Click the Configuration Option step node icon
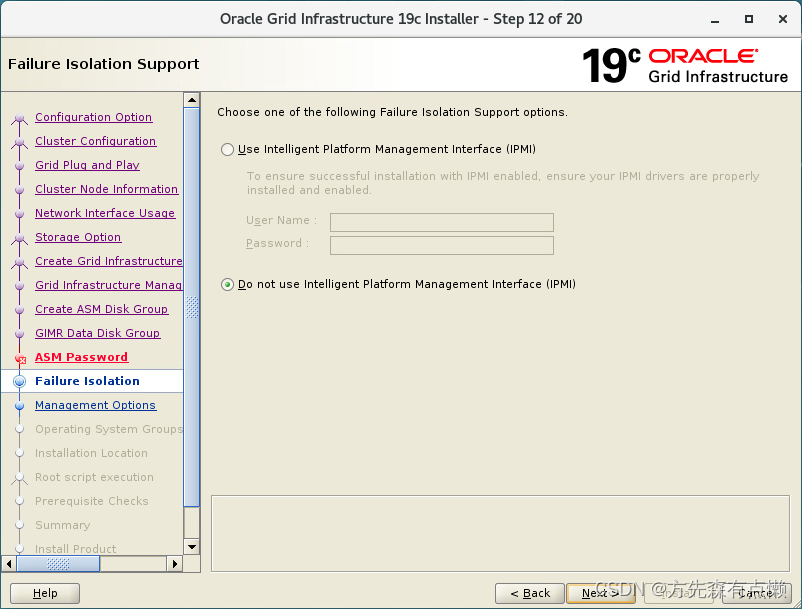Viewport: 802px width, 609px height. [x=19, y=119]
